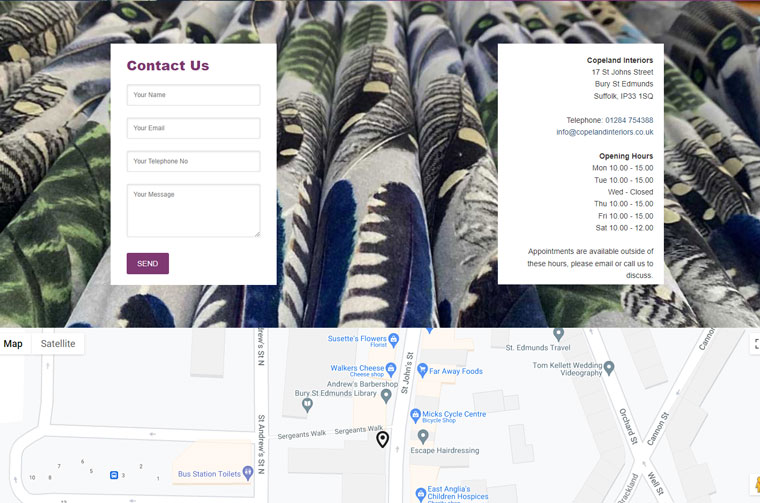
Task: Click the Sat 10.00 - 12.00 line
Action: coord(624,228)
